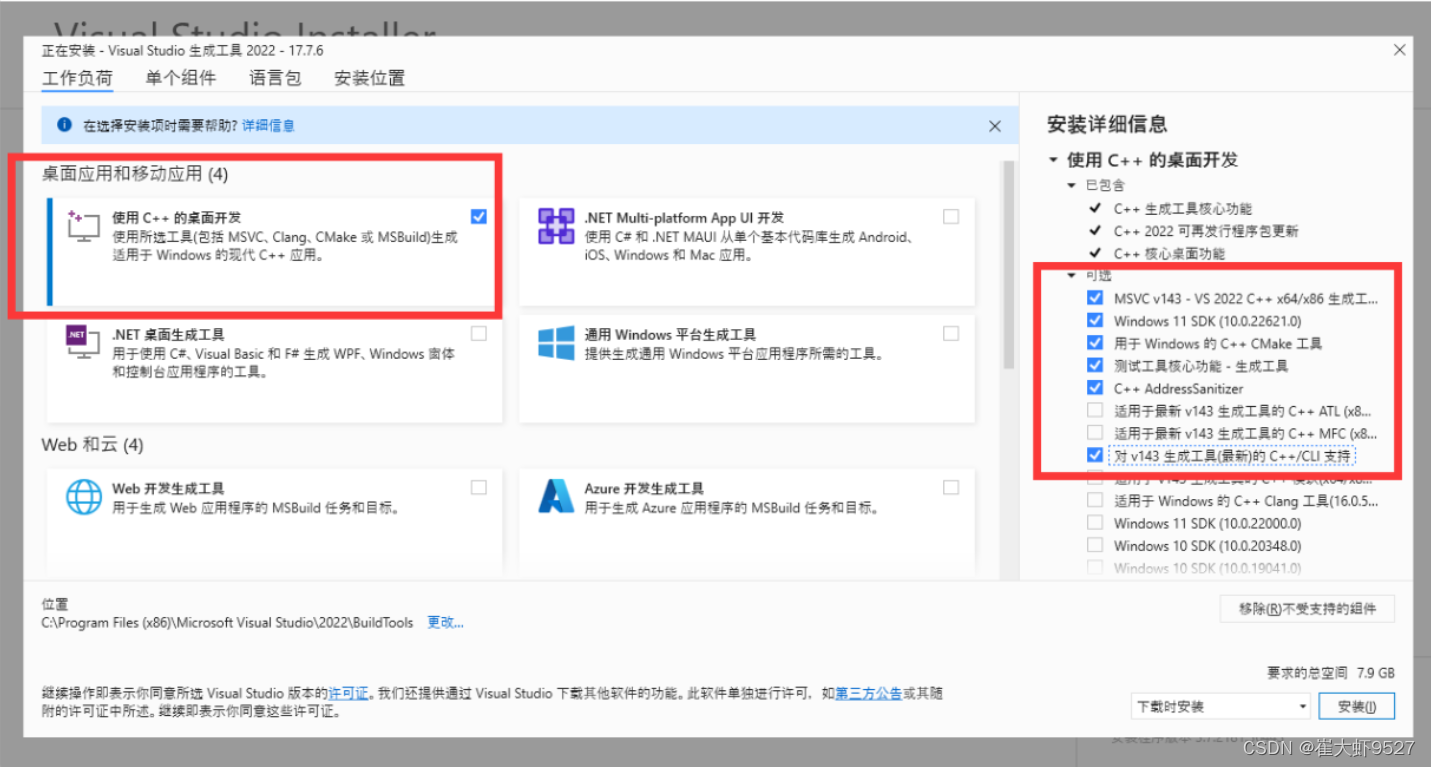Collapse the 可选 optional components group

point(1073,275)
